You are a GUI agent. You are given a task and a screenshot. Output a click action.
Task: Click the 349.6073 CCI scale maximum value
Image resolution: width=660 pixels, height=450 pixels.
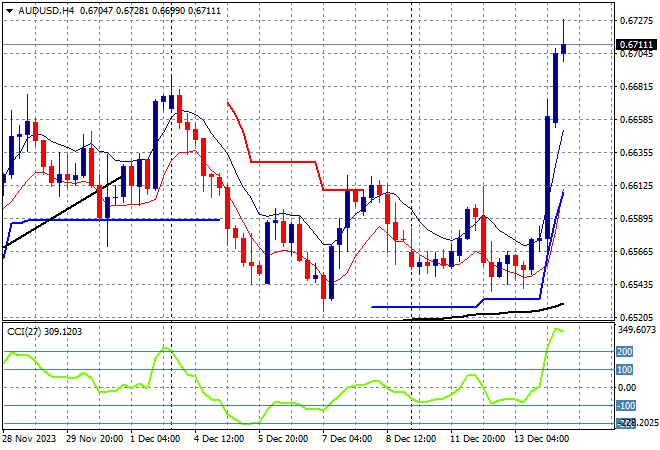(x=637, y=330)
